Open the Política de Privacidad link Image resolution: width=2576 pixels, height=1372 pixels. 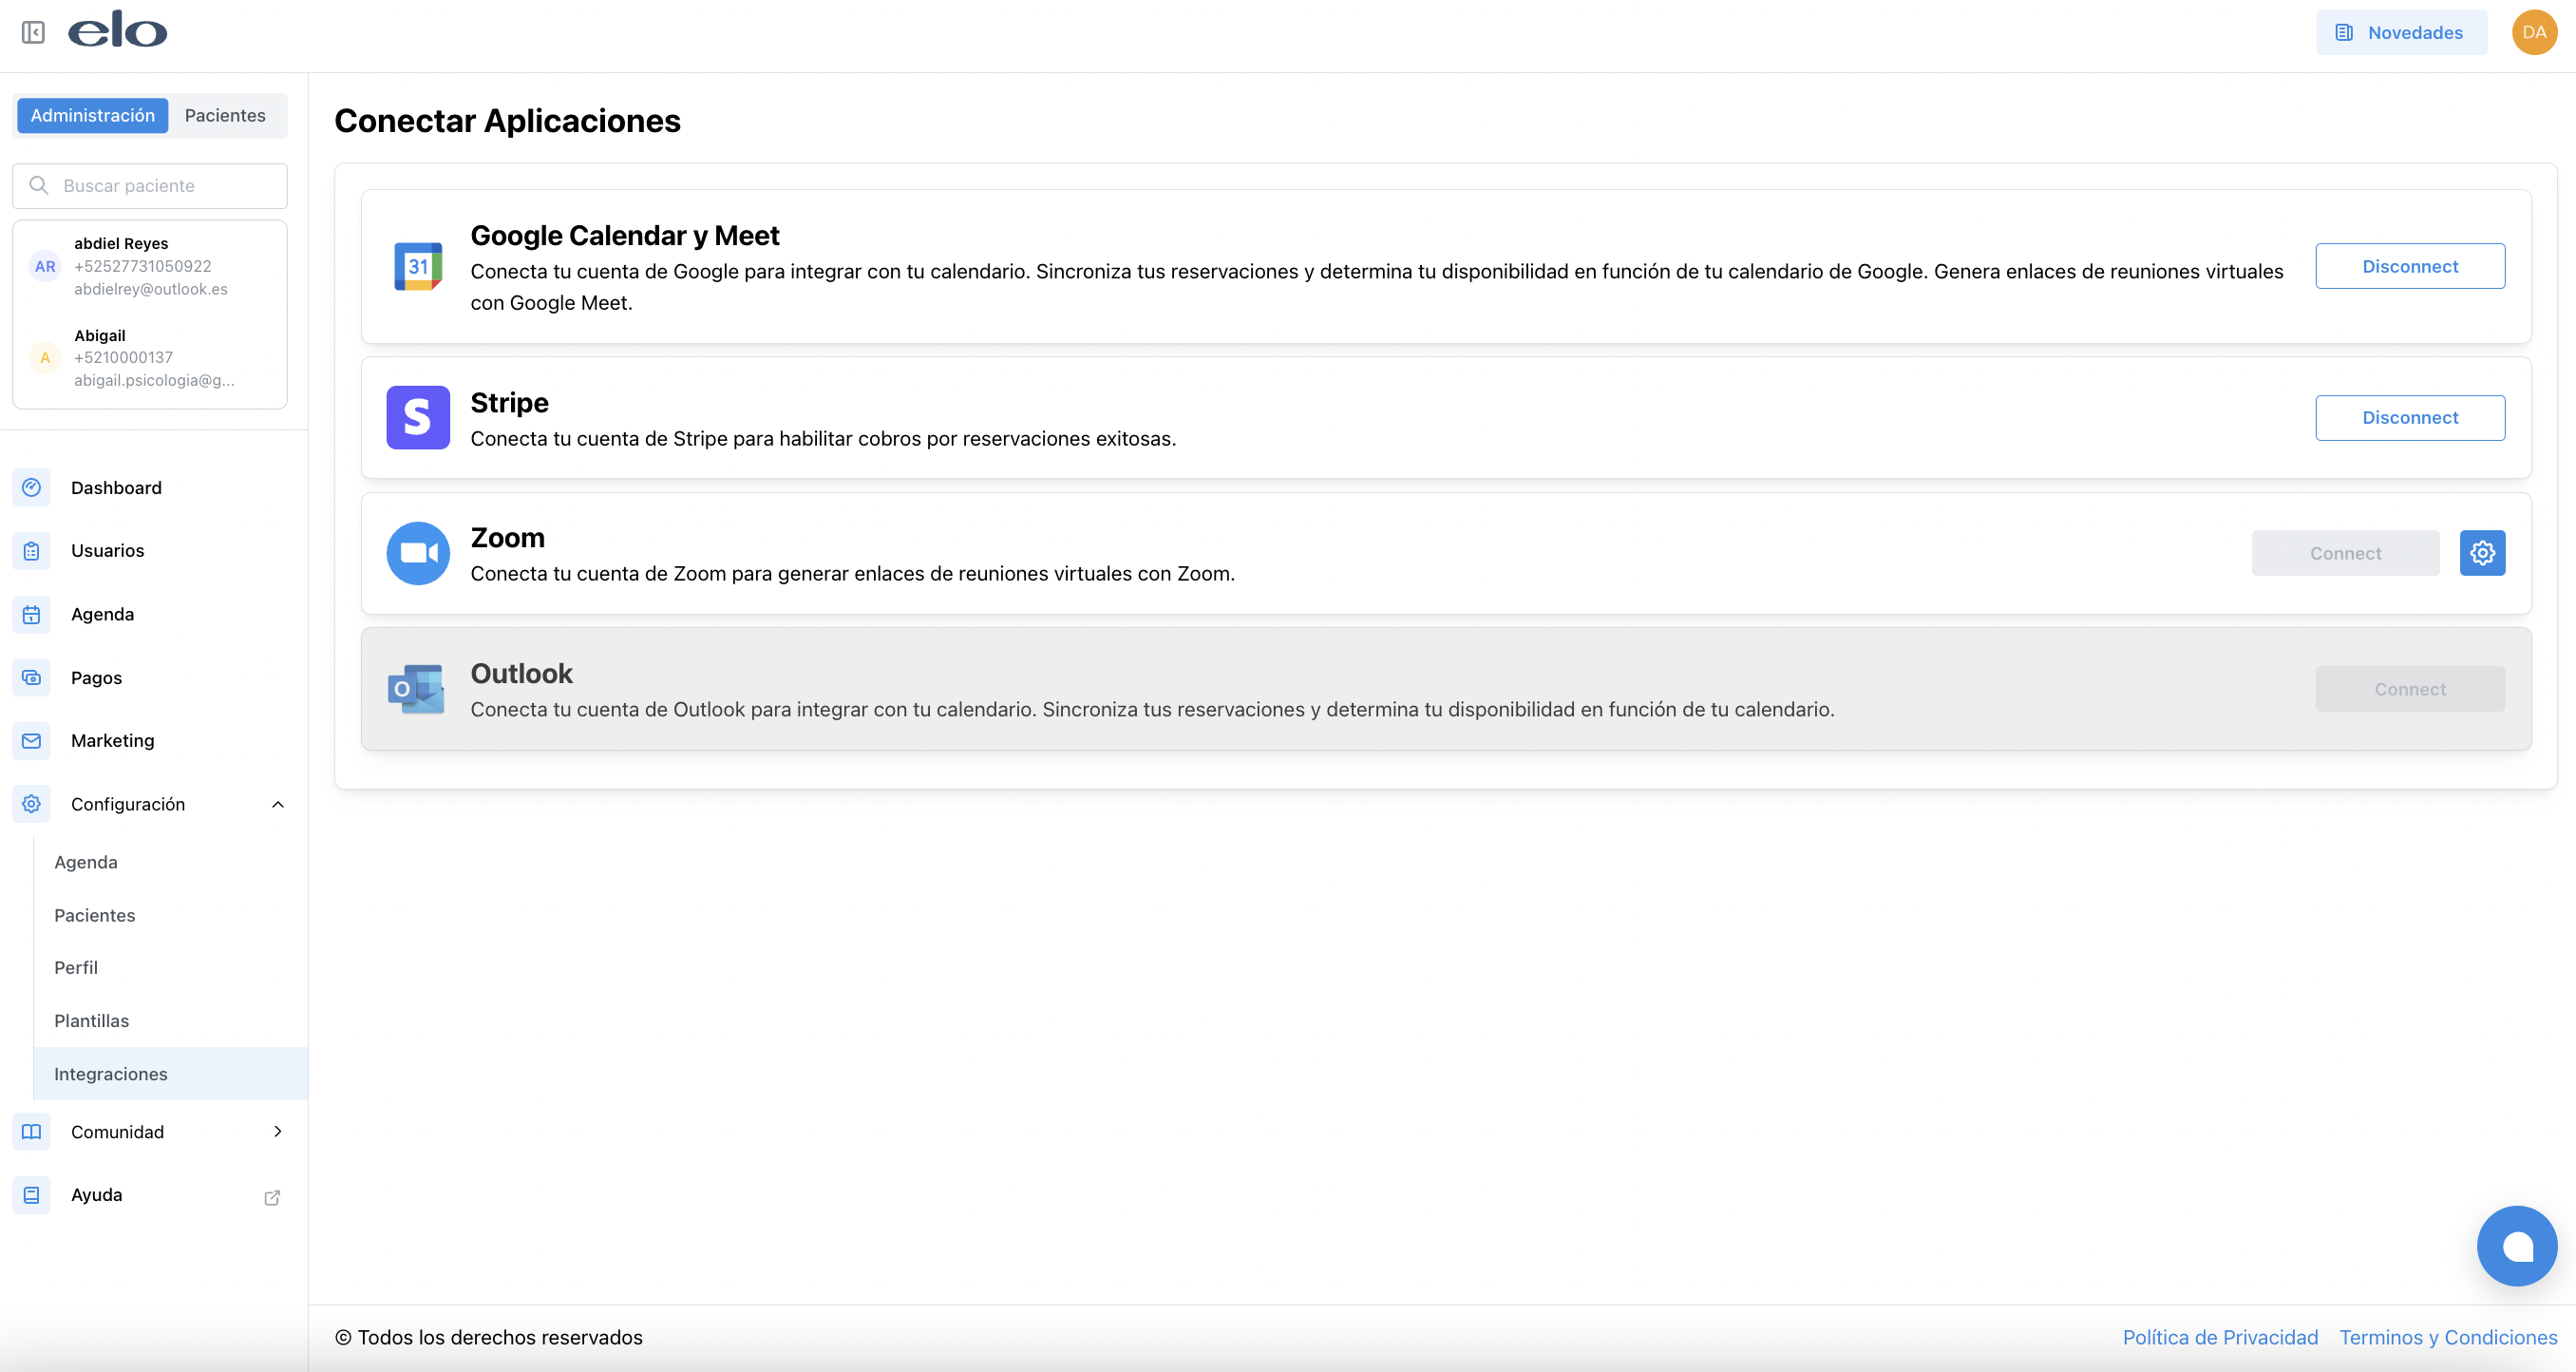pos(2219,1337)
